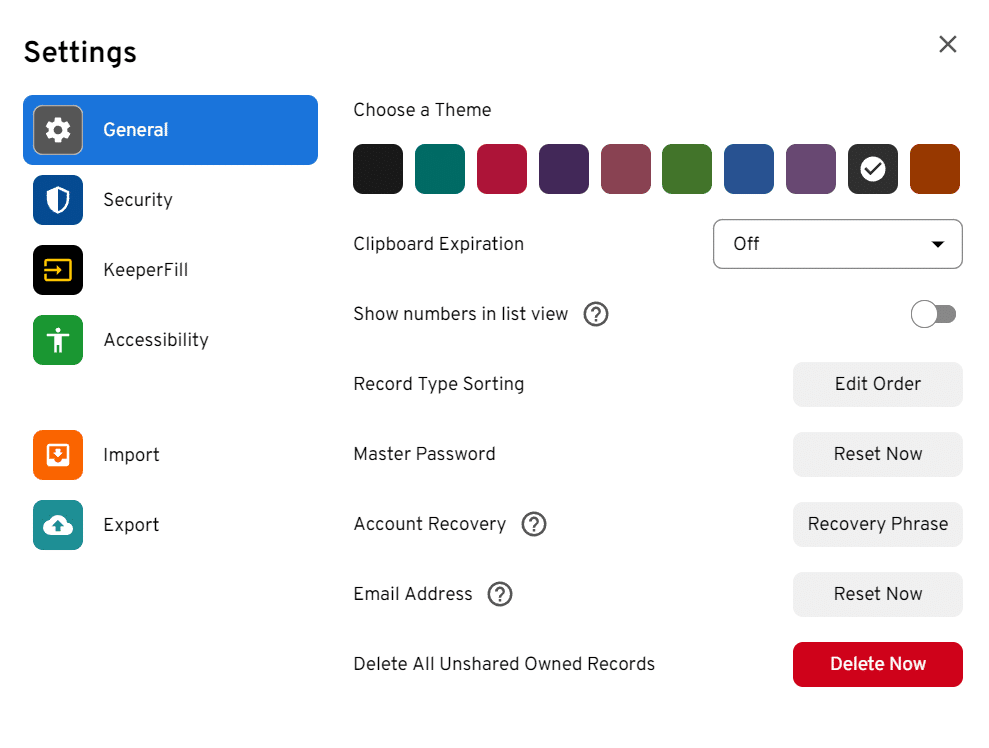Select the Security shield icon
This screenshot has height=748, width=989.
tap(57, 200)
